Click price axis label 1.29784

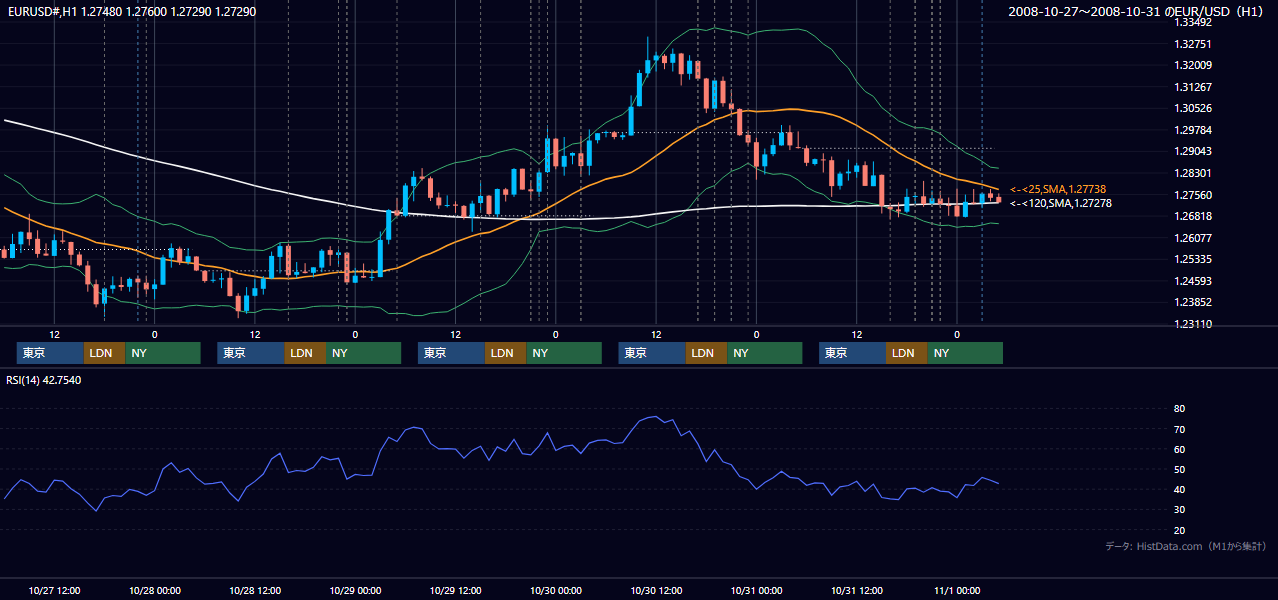tap(1194, 130)
